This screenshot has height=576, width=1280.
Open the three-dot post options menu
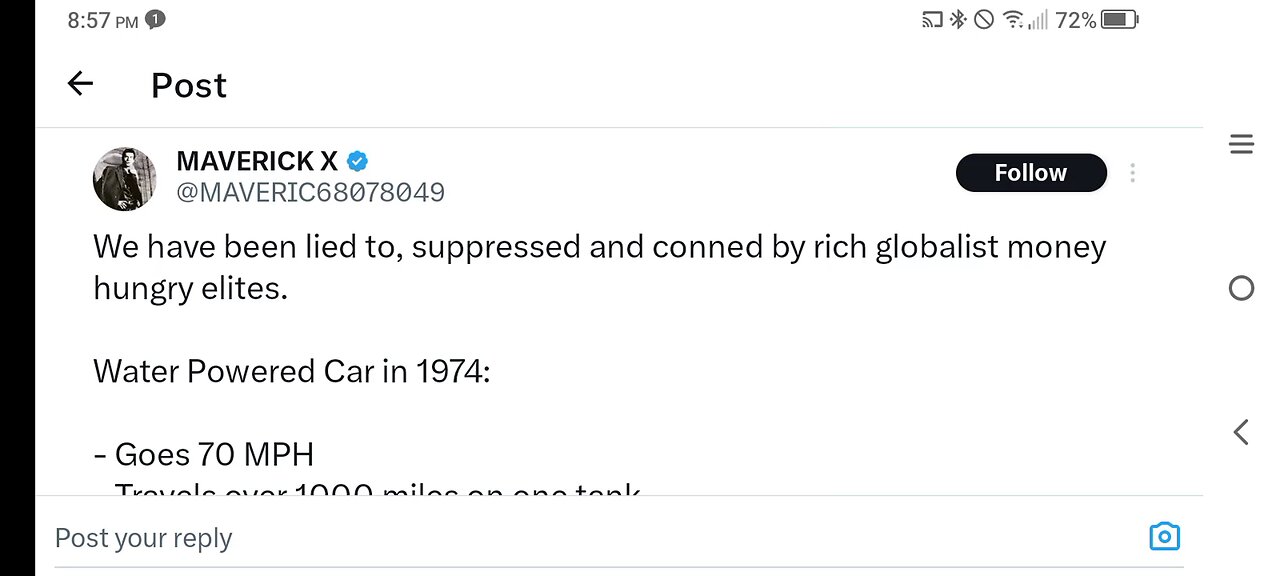(1132, 173)
